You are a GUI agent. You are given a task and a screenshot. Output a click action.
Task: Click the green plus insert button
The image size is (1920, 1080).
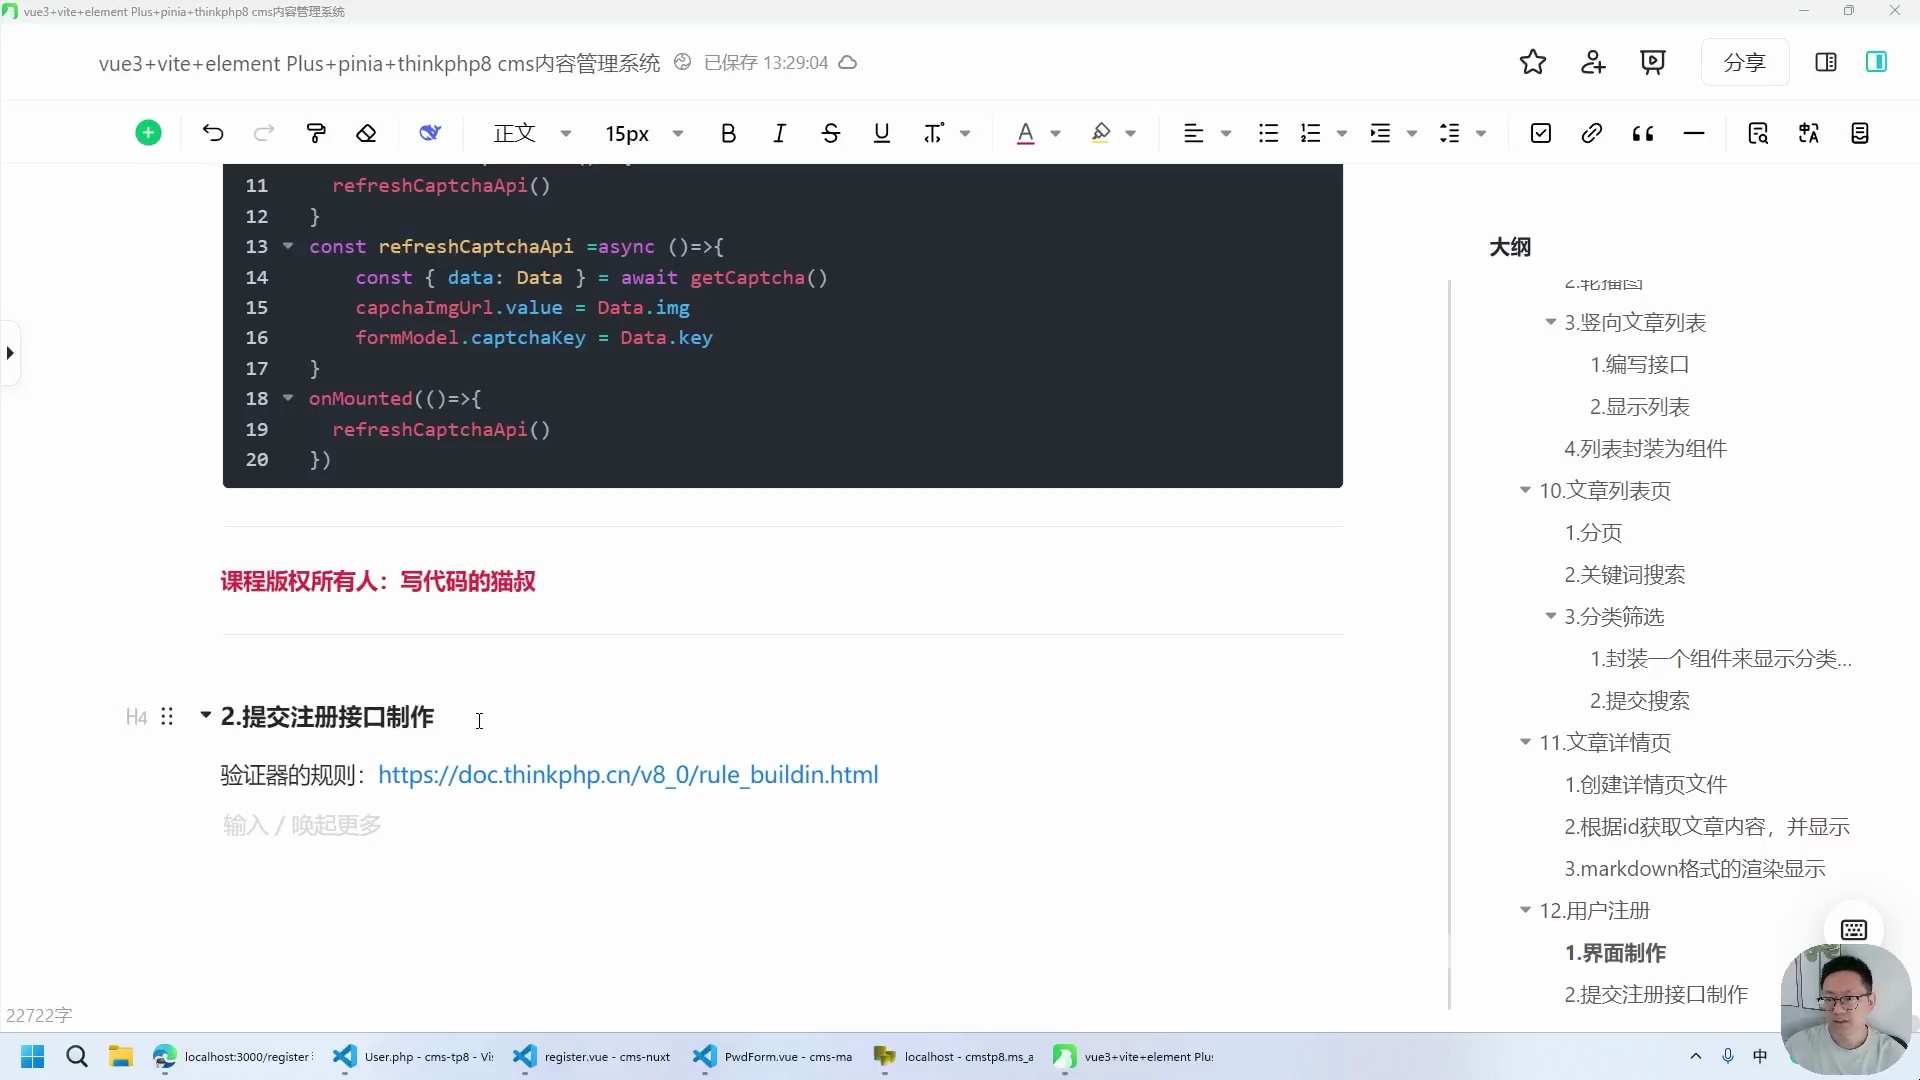tap(148, 133)
